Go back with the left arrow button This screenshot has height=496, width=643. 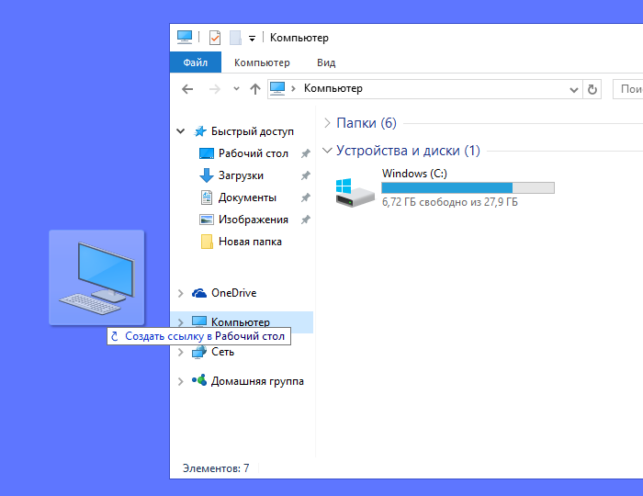click(x=187, y=89)
